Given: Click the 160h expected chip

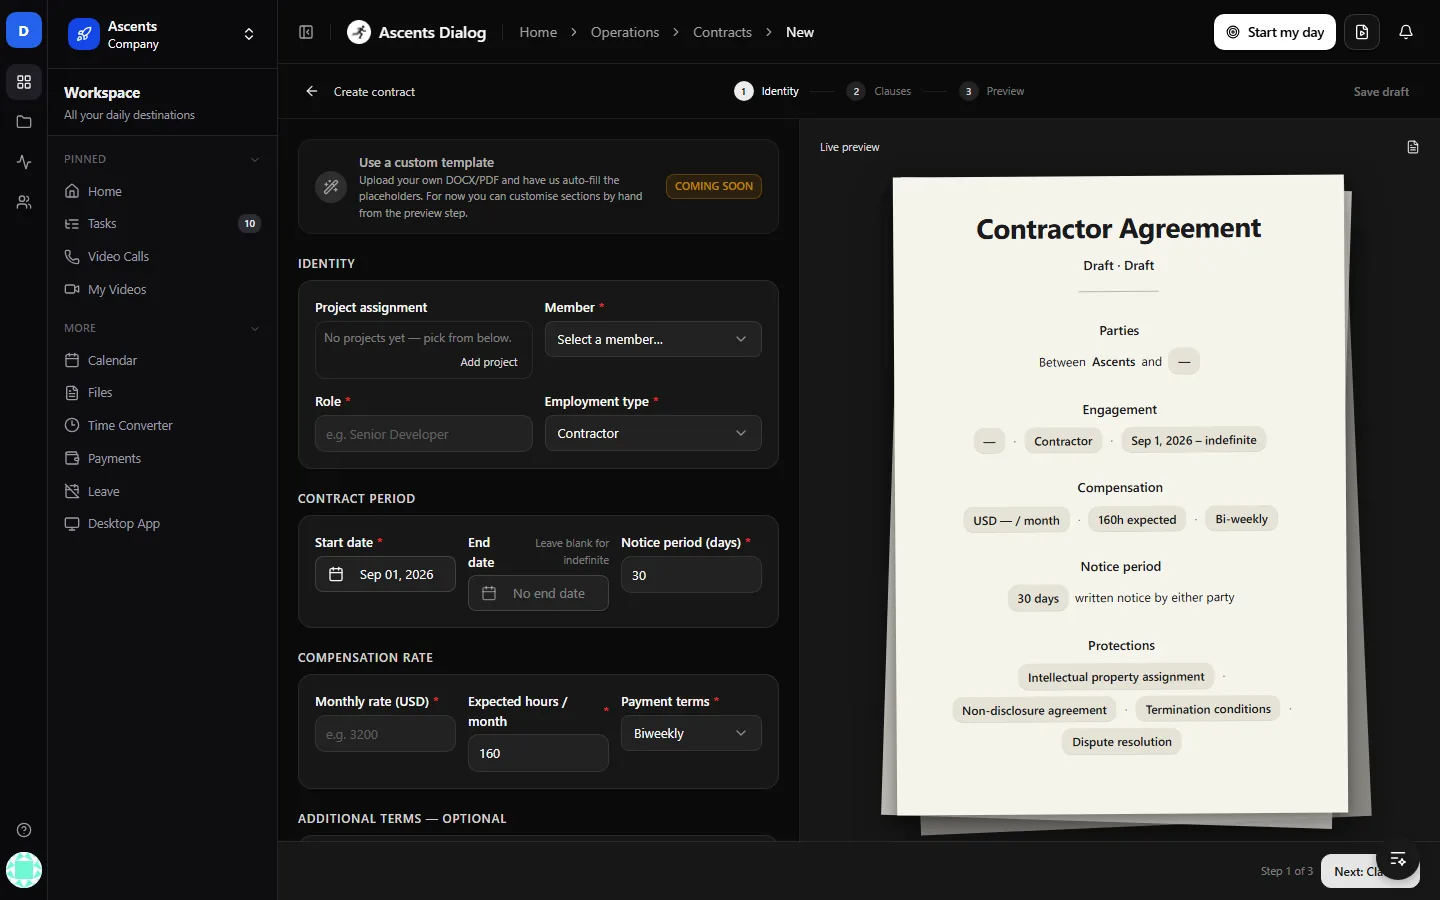Looking at the screenshot, I should (x=1137, y=520).
